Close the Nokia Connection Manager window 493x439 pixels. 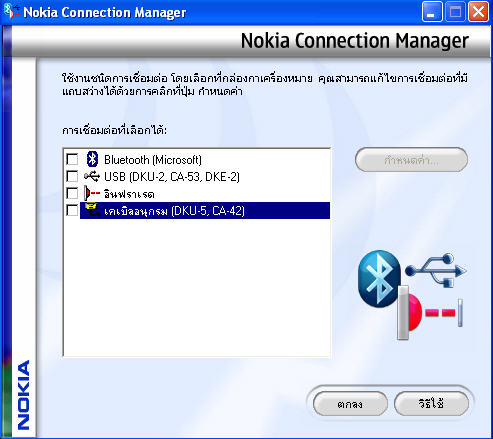(x=478, y=12)
